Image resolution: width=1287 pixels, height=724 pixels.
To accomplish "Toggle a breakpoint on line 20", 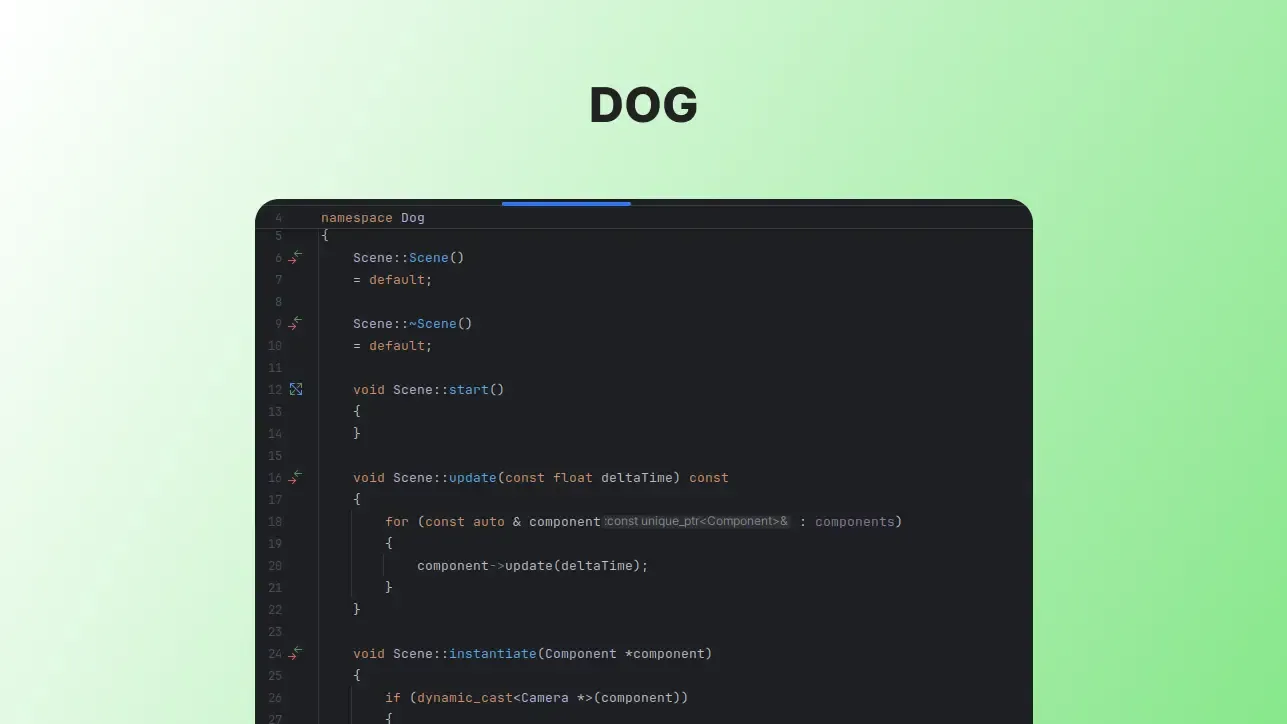I will (296, 565).
